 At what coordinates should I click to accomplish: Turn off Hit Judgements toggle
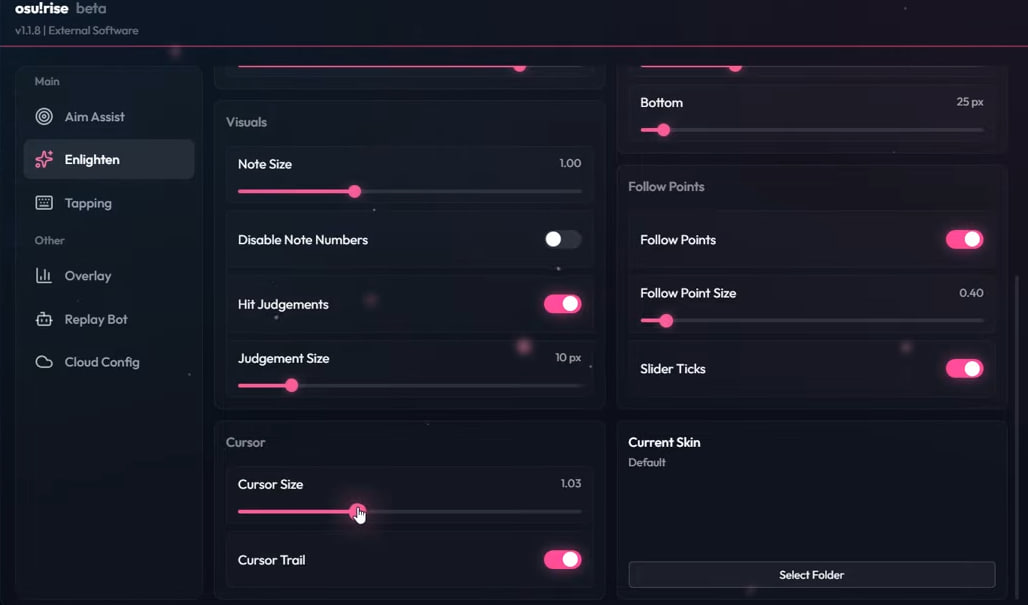coord(562,304)
